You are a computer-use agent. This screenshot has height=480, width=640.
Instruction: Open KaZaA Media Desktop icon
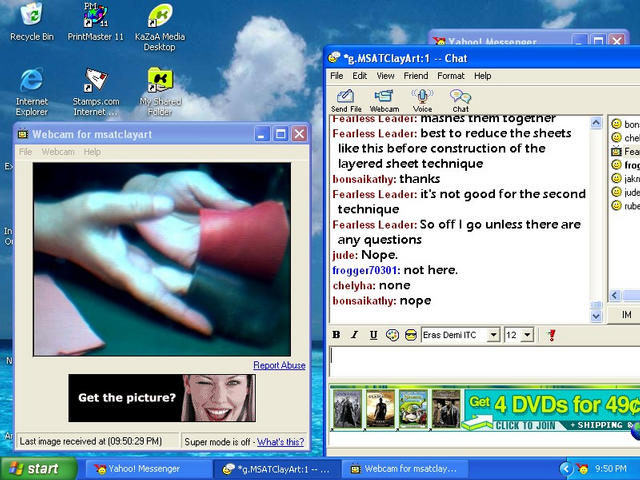pos(160,27)
